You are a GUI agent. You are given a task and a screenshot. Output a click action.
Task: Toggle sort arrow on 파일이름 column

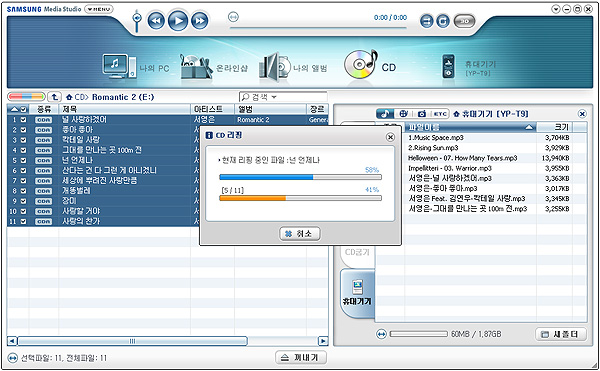529,127
